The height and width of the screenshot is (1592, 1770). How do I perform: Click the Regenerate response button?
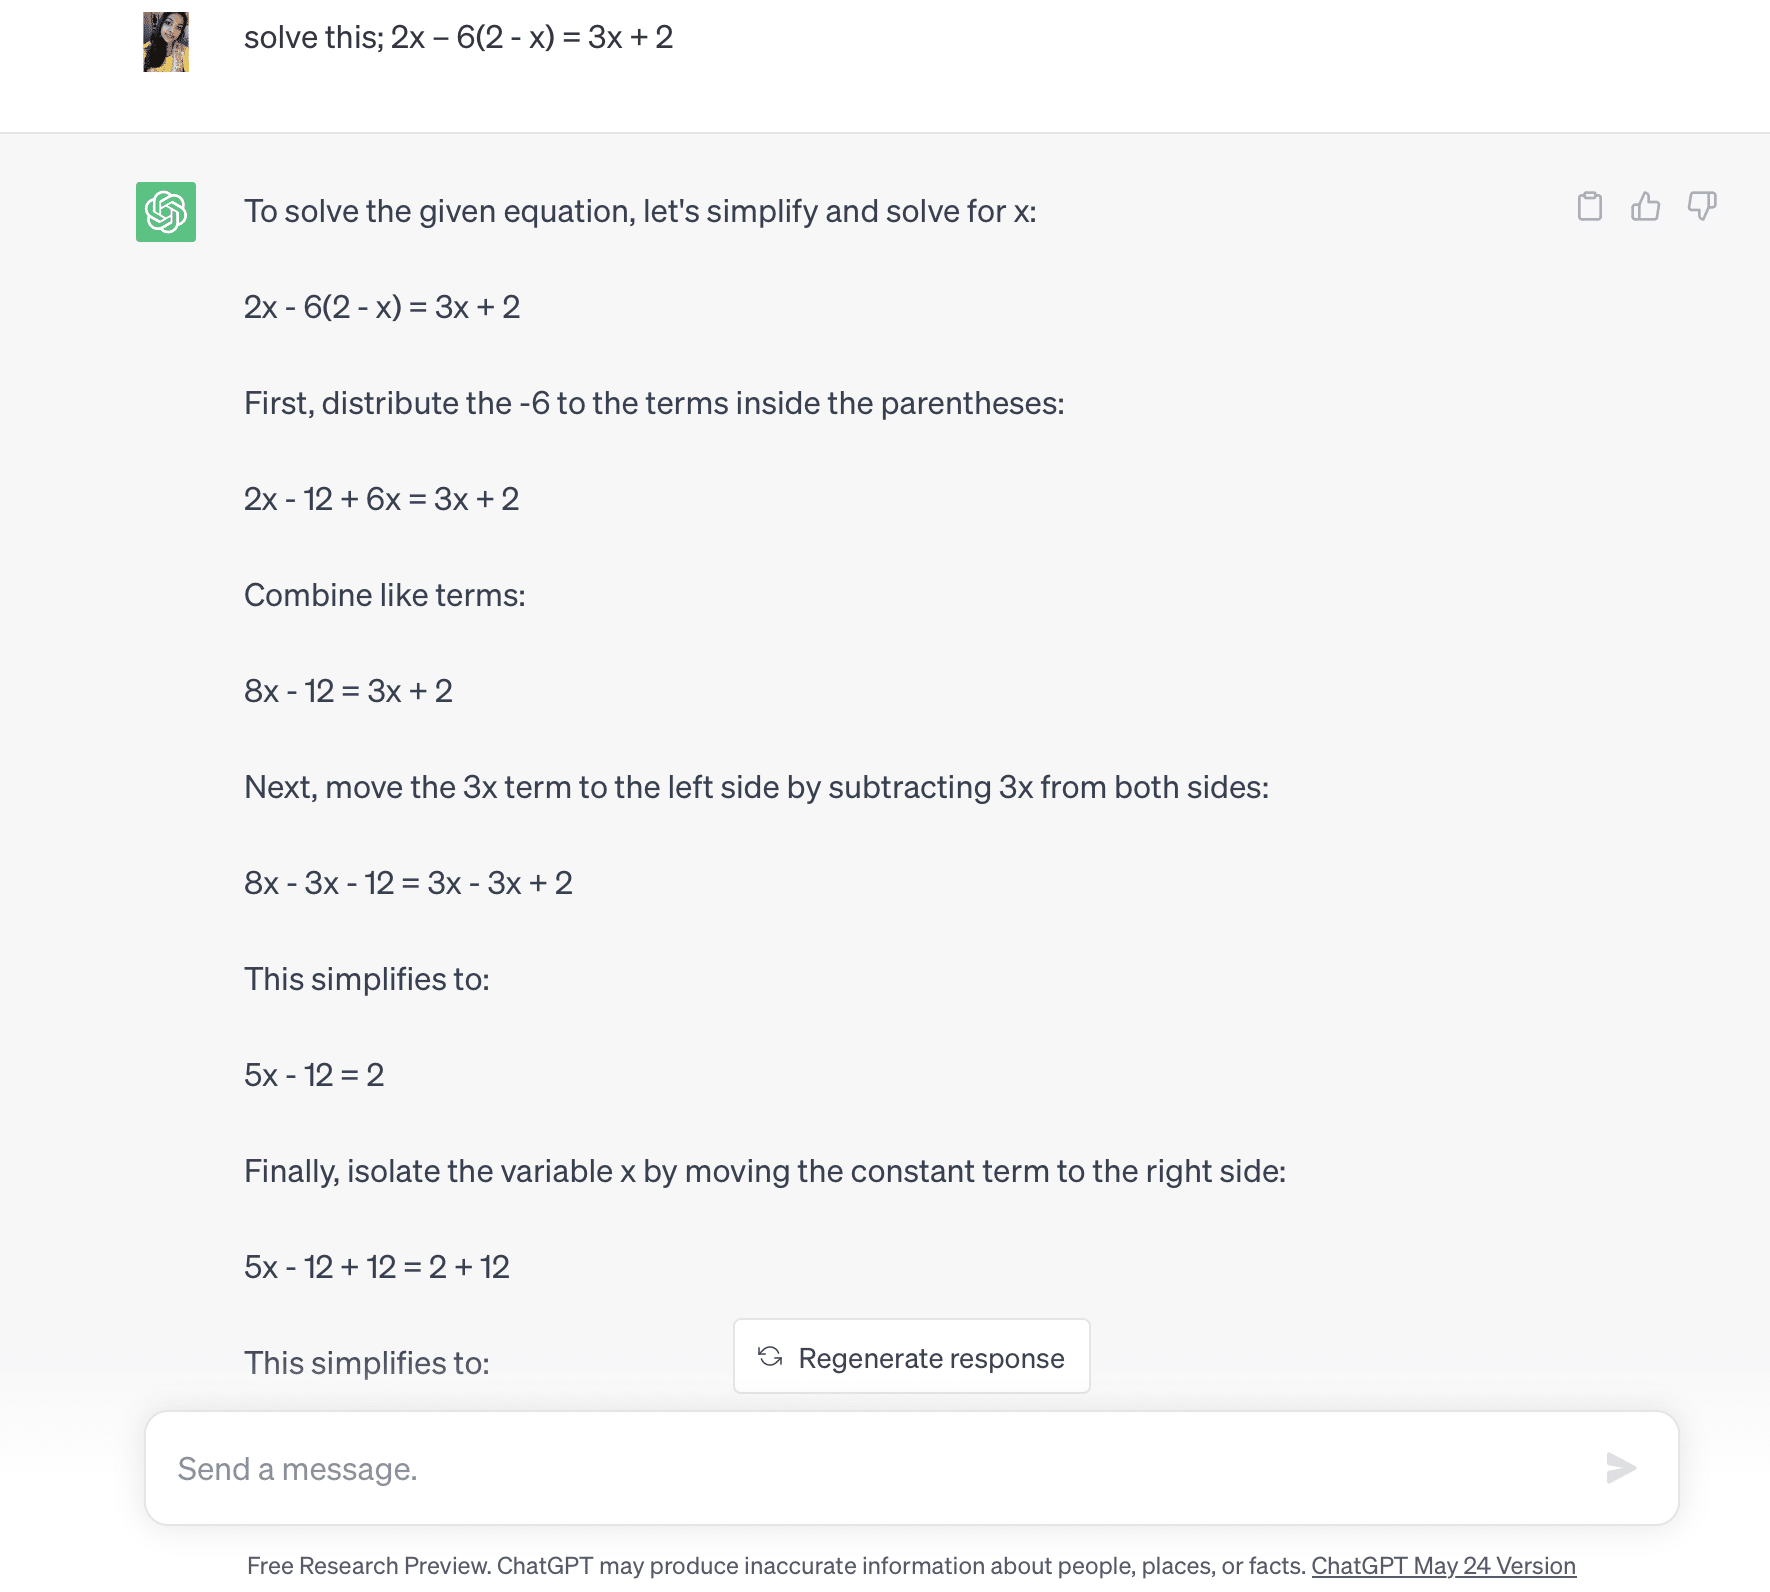pyautogui.click(x=912, y=1356)
